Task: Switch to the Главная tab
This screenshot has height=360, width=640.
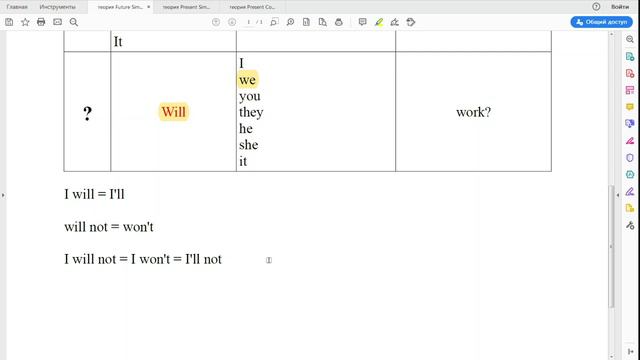Action: click(17, 7)
